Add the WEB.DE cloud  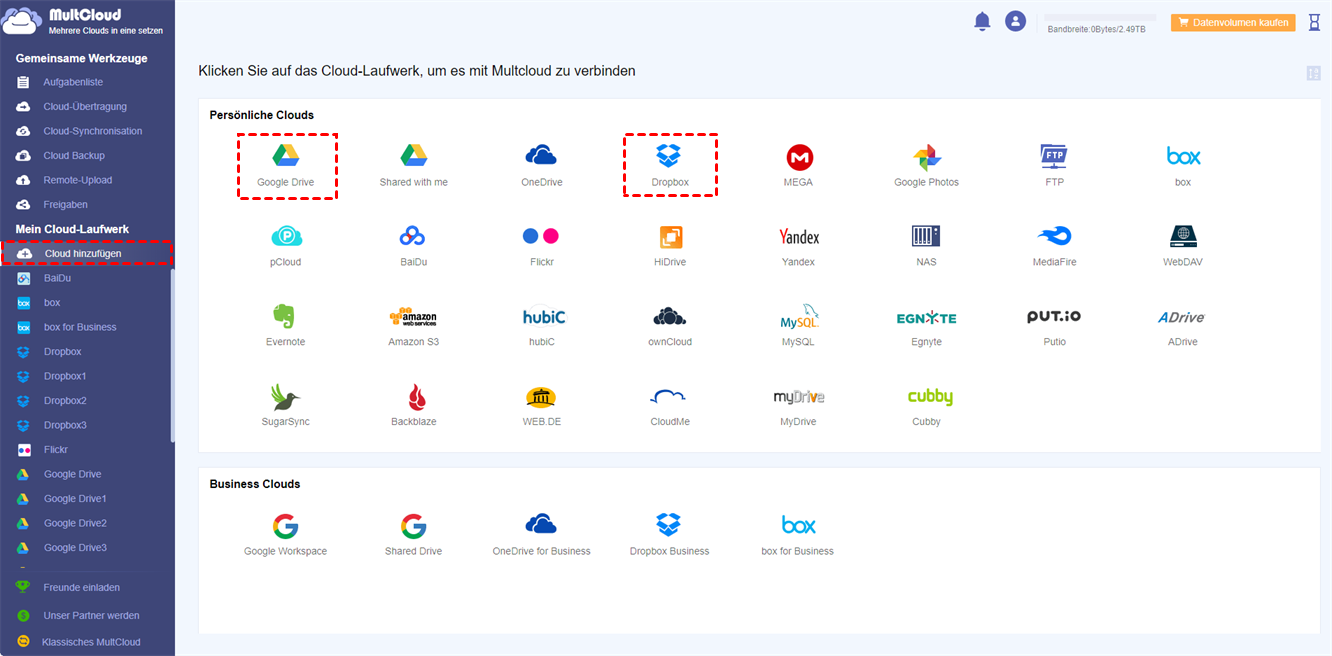(x=542, y=406)
